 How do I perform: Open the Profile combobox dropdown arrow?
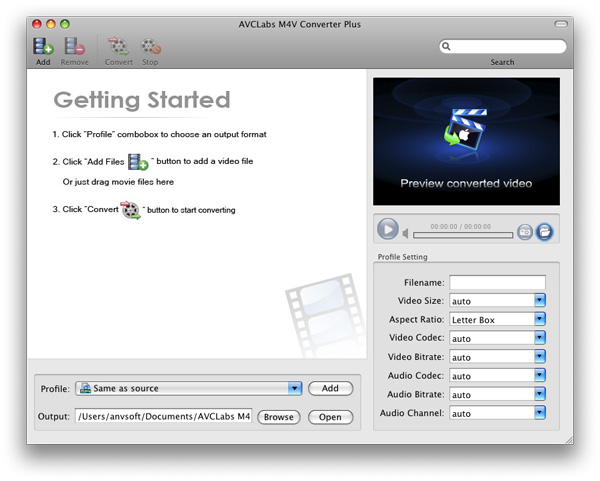pyautogui.click(x=295, y=388)
